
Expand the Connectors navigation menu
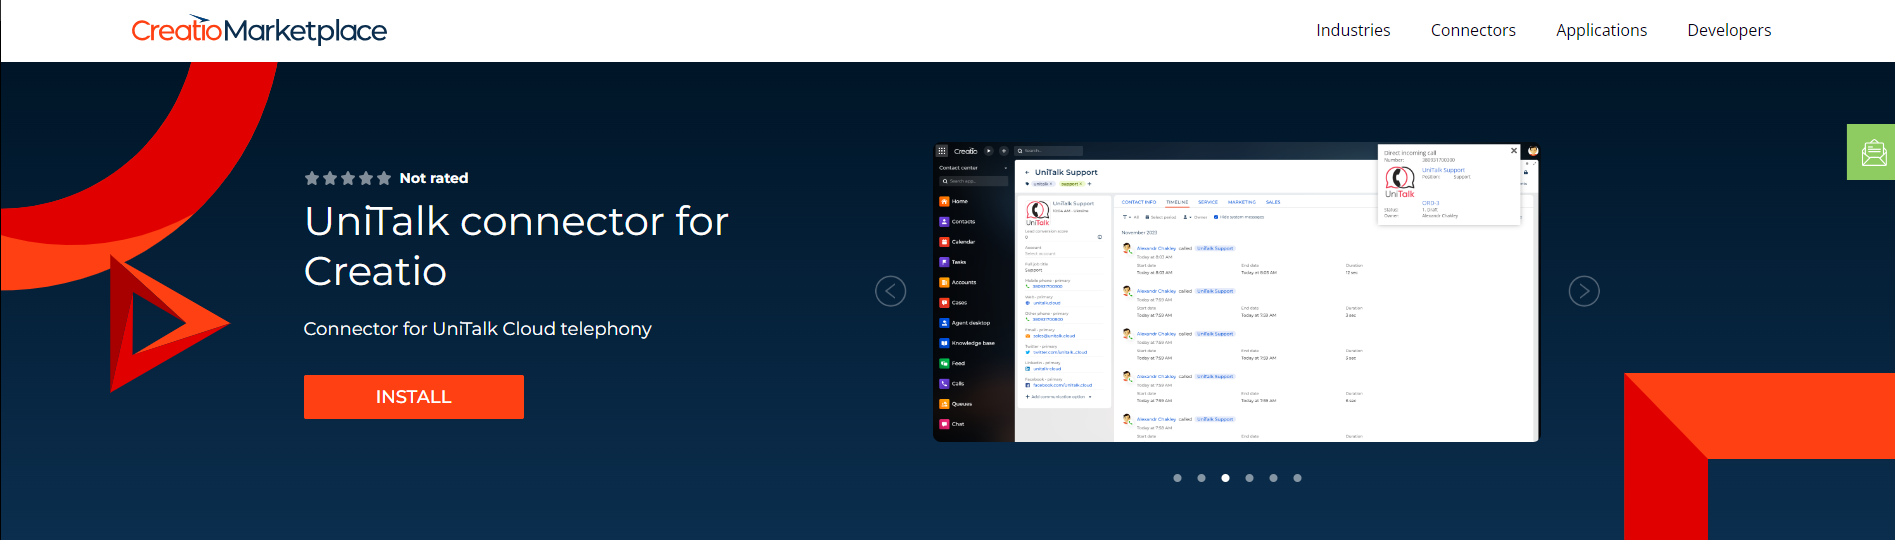tap(1472, 30)
